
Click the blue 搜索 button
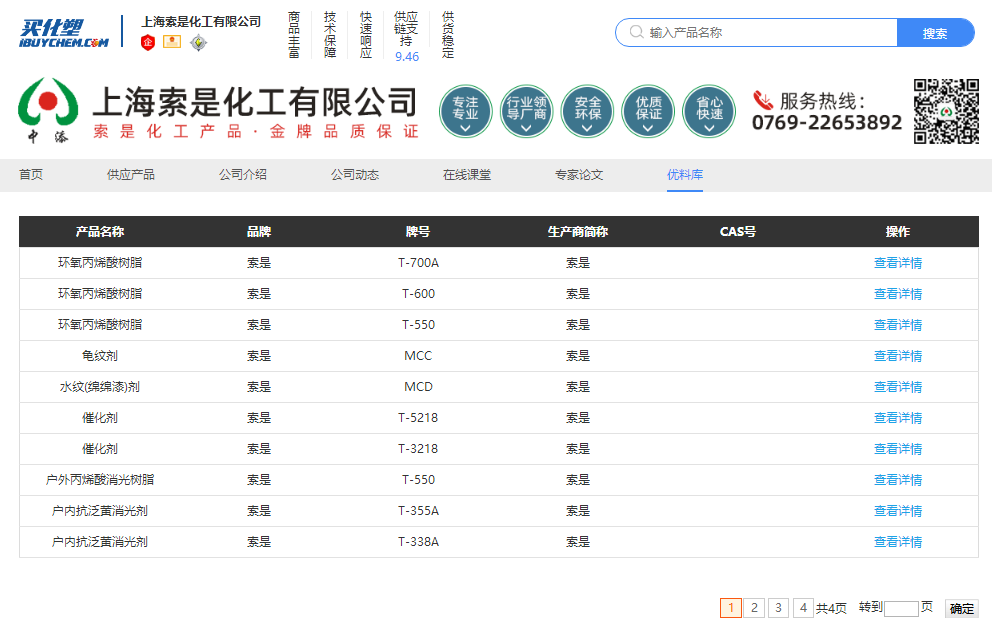(935, 32)
